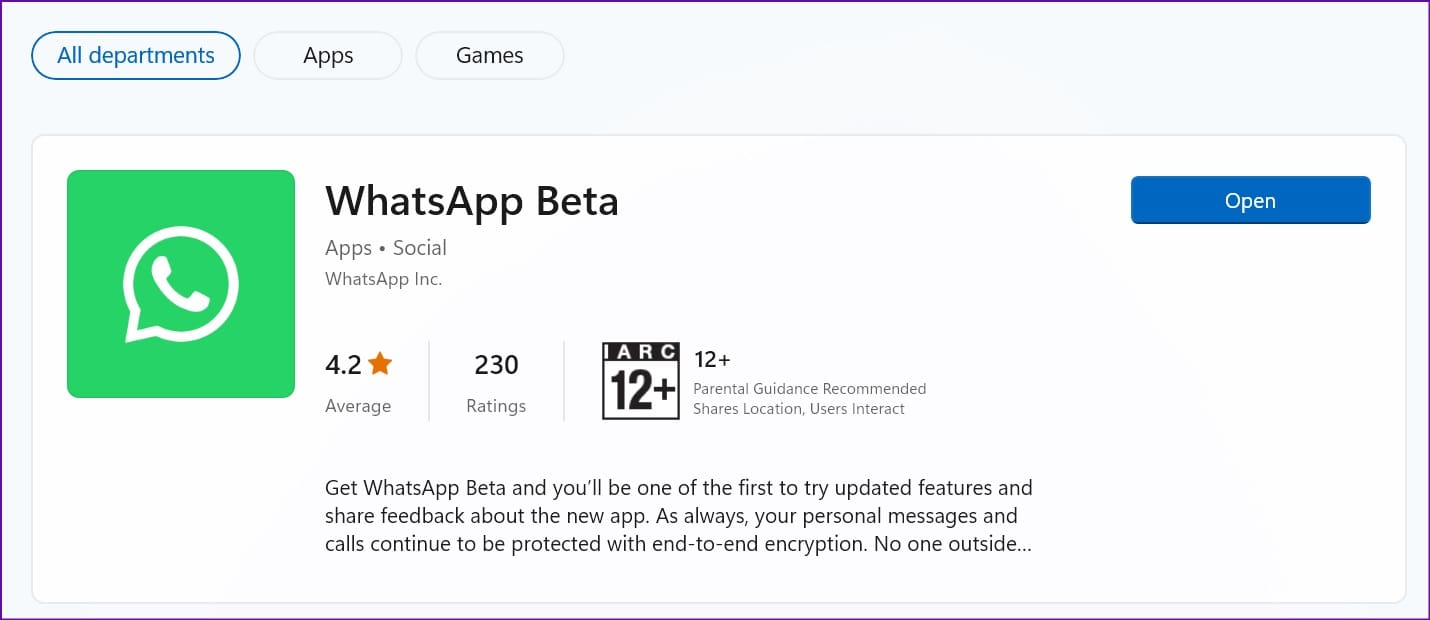The image size is (1430, 620).
Task: Click the green WhatsApp logo icon
Action: 181,284
